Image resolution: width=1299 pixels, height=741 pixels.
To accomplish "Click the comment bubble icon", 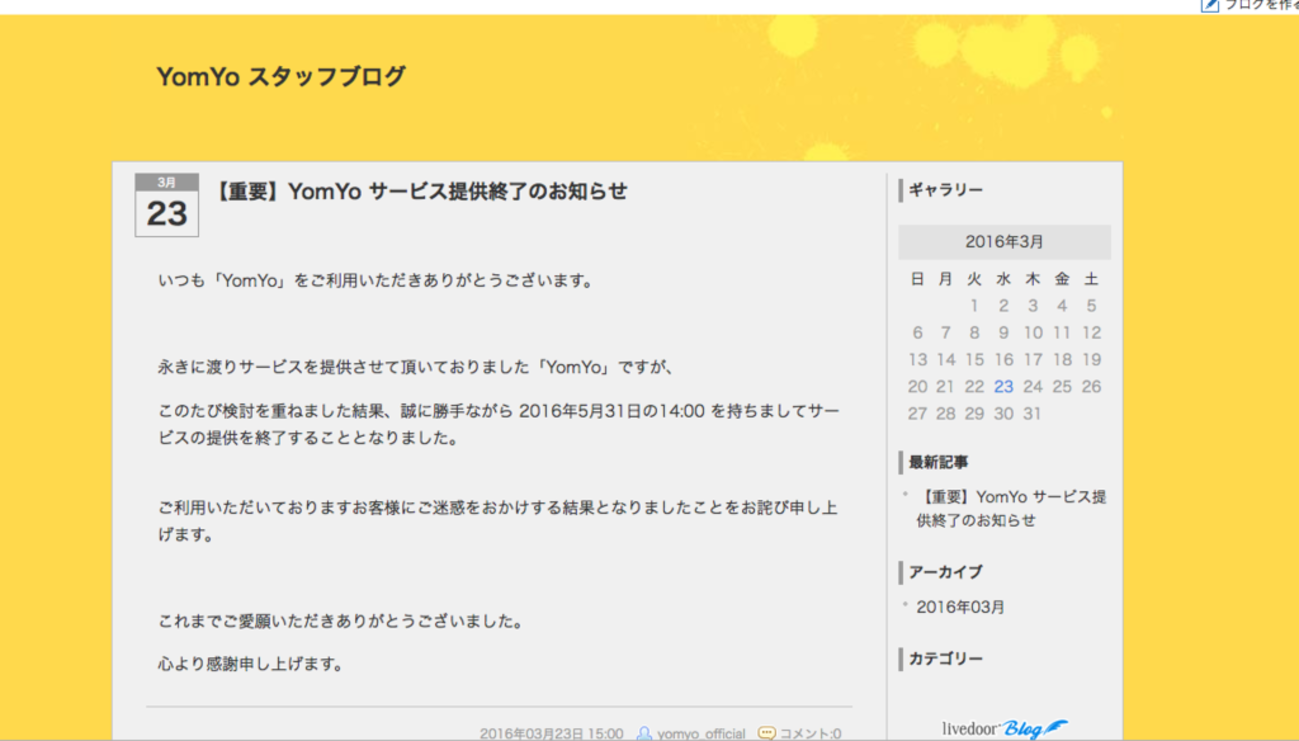I will (x=767, y=733).
